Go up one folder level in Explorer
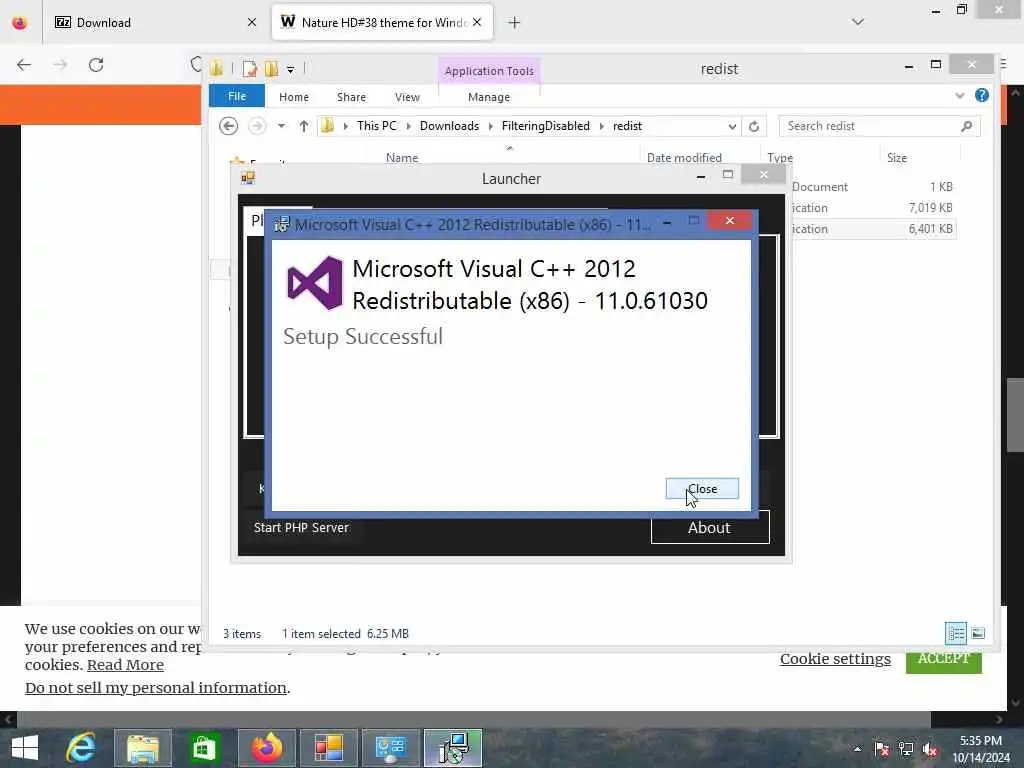The width and height of the screenshot is (1024, 768). pyautogui.click(x=303, y=126)
